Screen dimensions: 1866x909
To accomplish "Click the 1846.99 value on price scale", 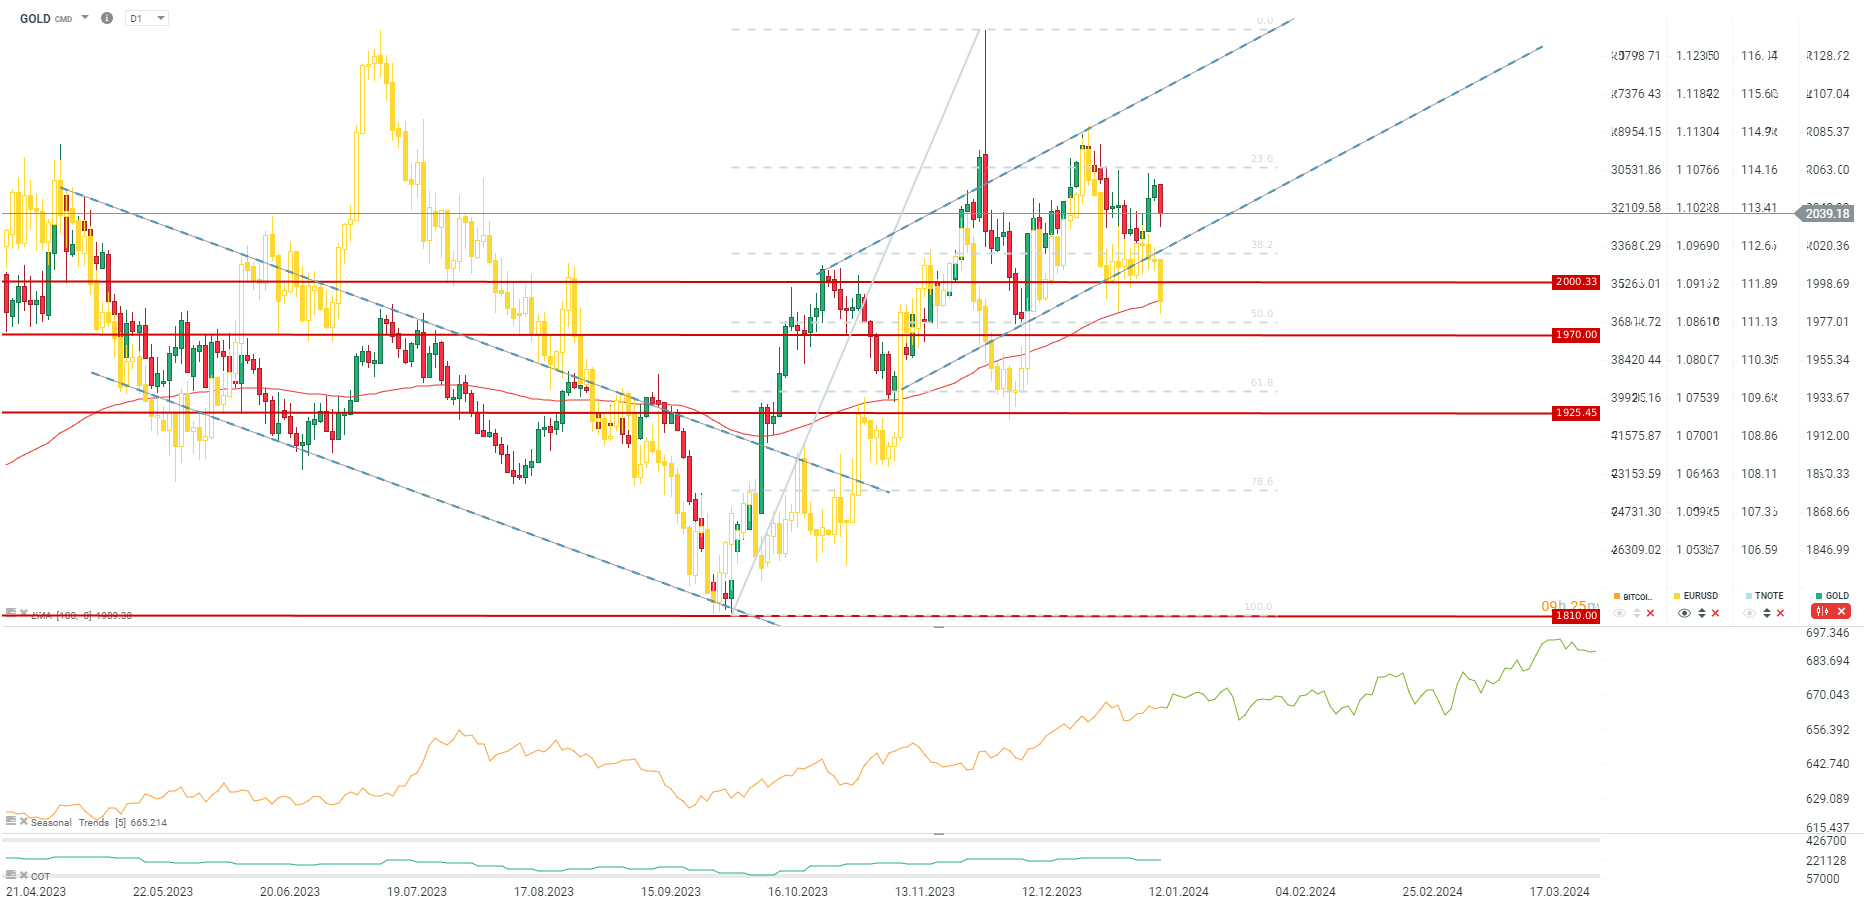I will coord(1828,550).
